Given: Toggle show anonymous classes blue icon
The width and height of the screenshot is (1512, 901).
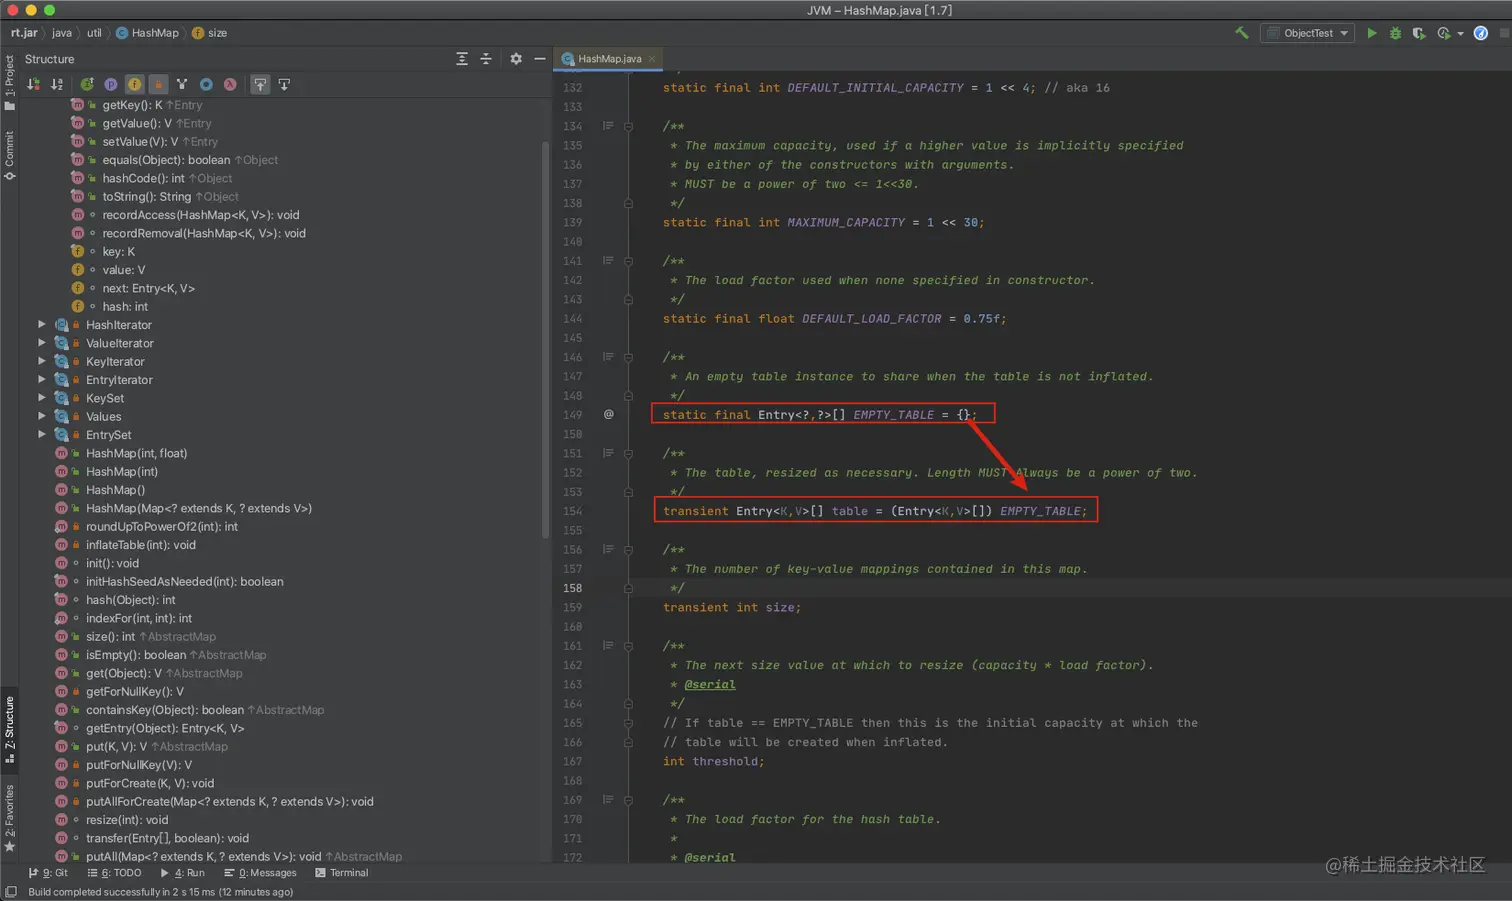Looking at the screenshot, I should point(206,85).
